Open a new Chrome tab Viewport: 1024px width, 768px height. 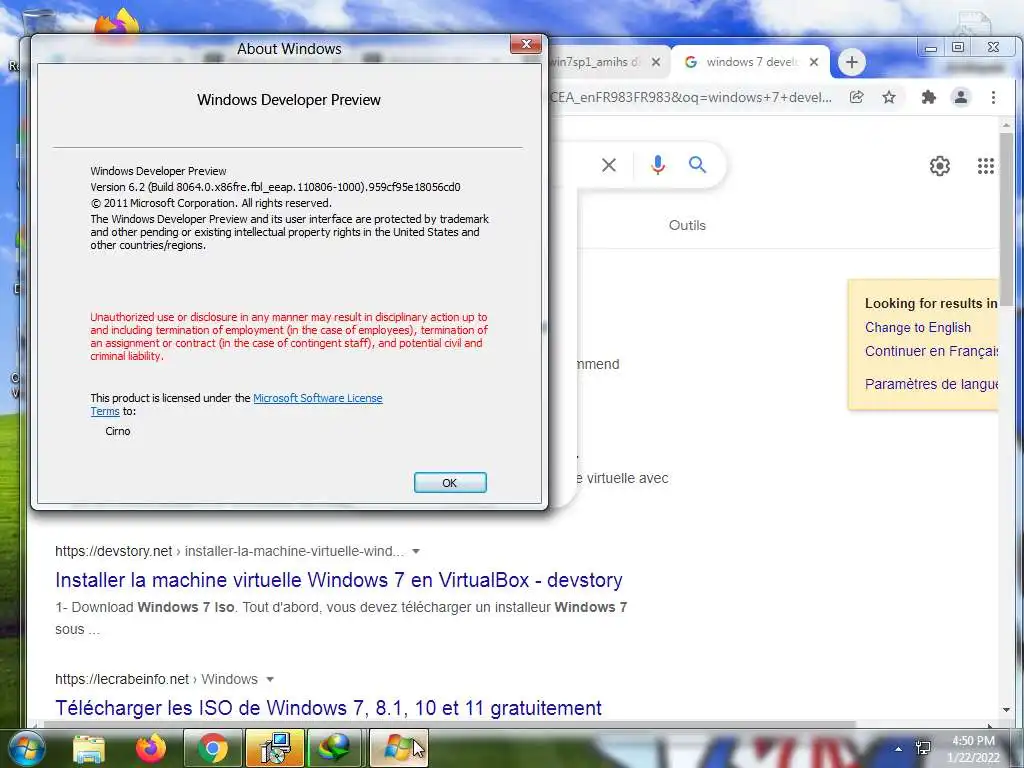(x=852, y=62)
